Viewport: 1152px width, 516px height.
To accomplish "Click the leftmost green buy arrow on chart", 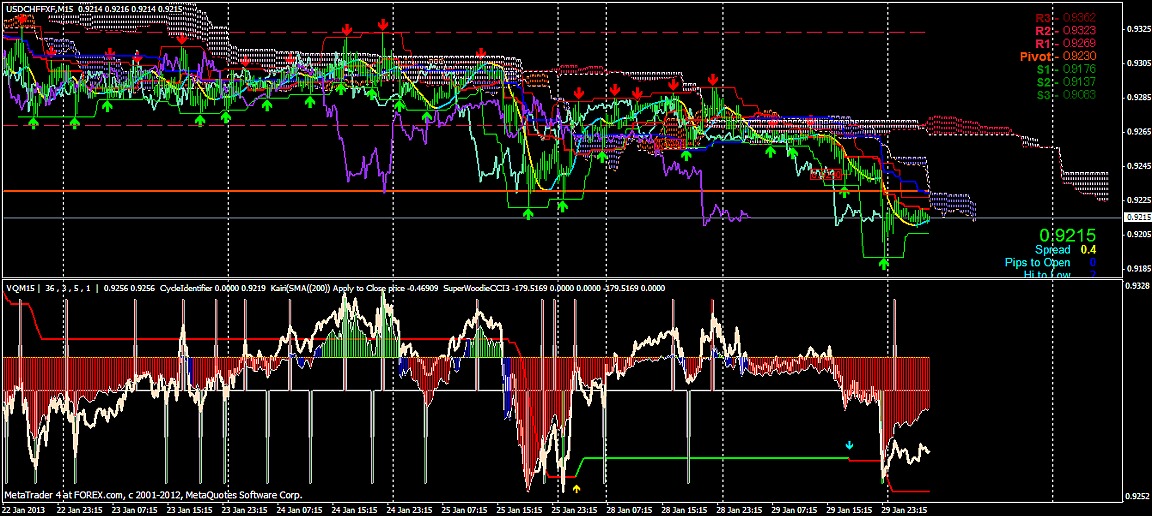I will click(x=33, y=122).
